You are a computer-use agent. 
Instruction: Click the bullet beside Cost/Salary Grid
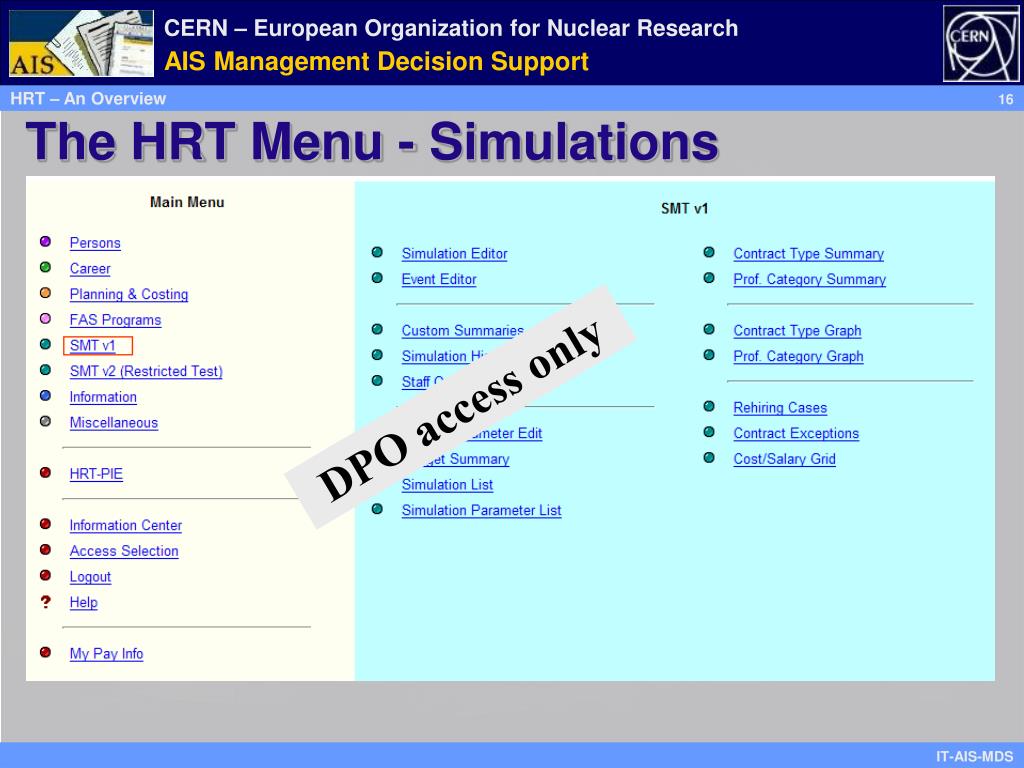coord(709,458)
